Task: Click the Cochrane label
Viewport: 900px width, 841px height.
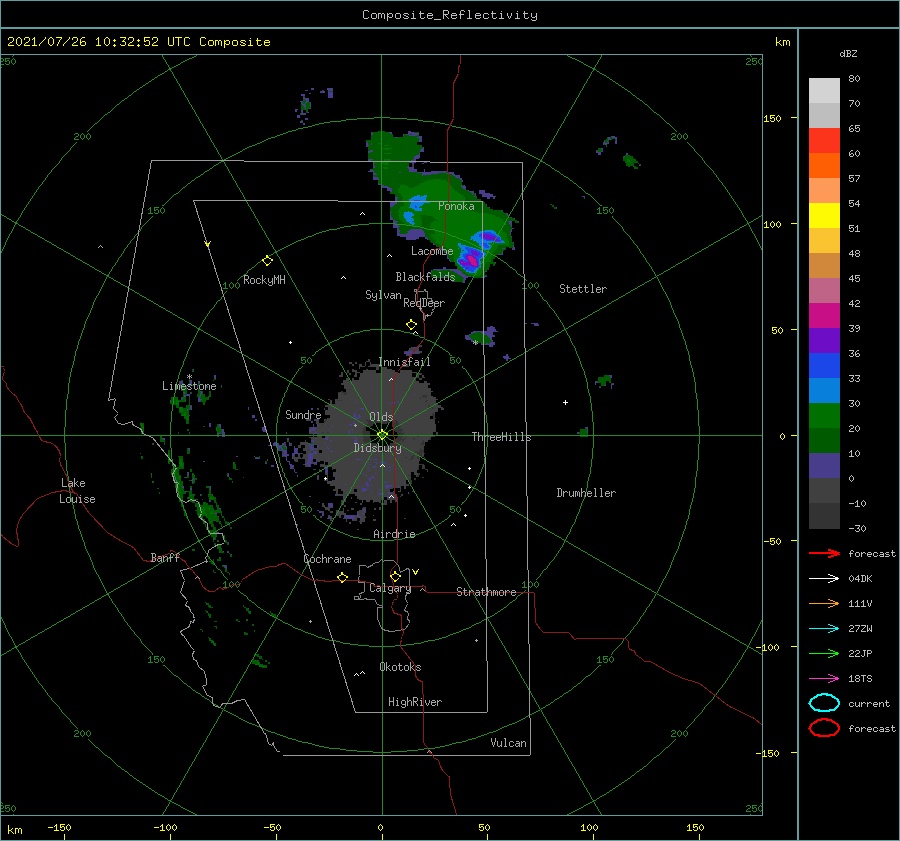Action: point(327,559)
